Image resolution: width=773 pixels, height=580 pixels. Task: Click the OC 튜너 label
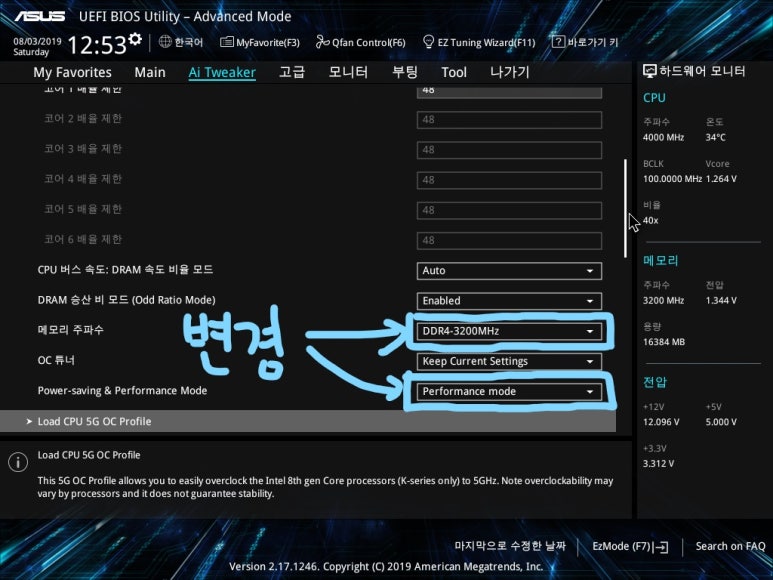pos(56,360)
